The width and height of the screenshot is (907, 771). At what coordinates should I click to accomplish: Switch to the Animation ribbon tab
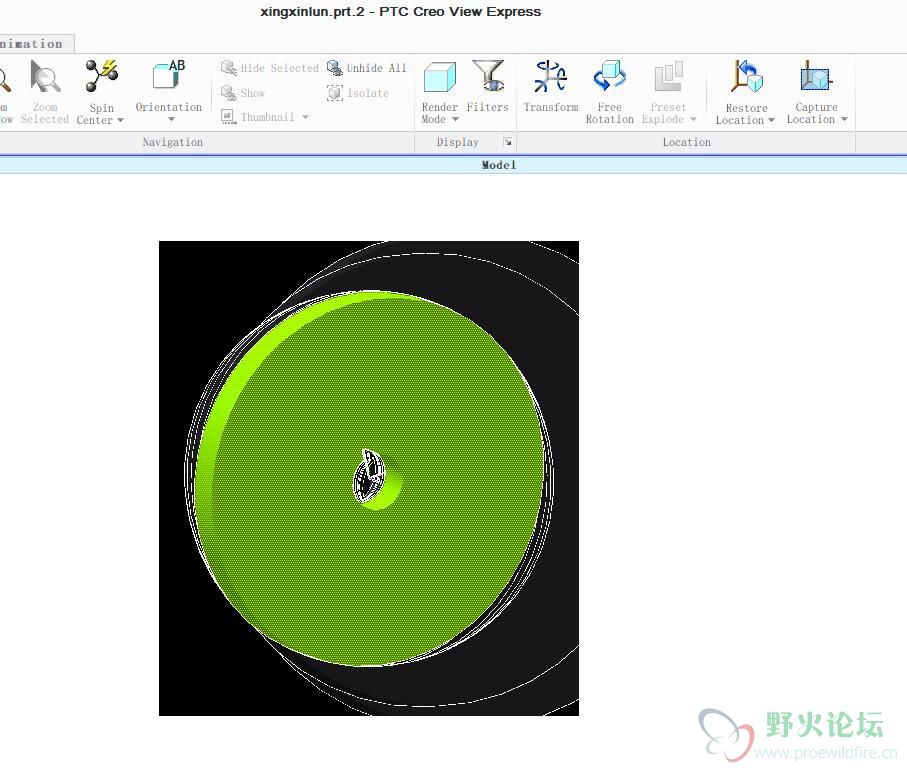tap(34, 44)
